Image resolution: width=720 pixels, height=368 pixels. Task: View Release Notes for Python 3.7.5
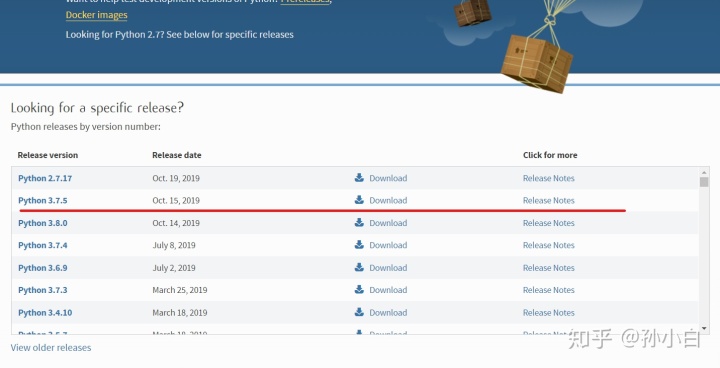coord(549,200)
